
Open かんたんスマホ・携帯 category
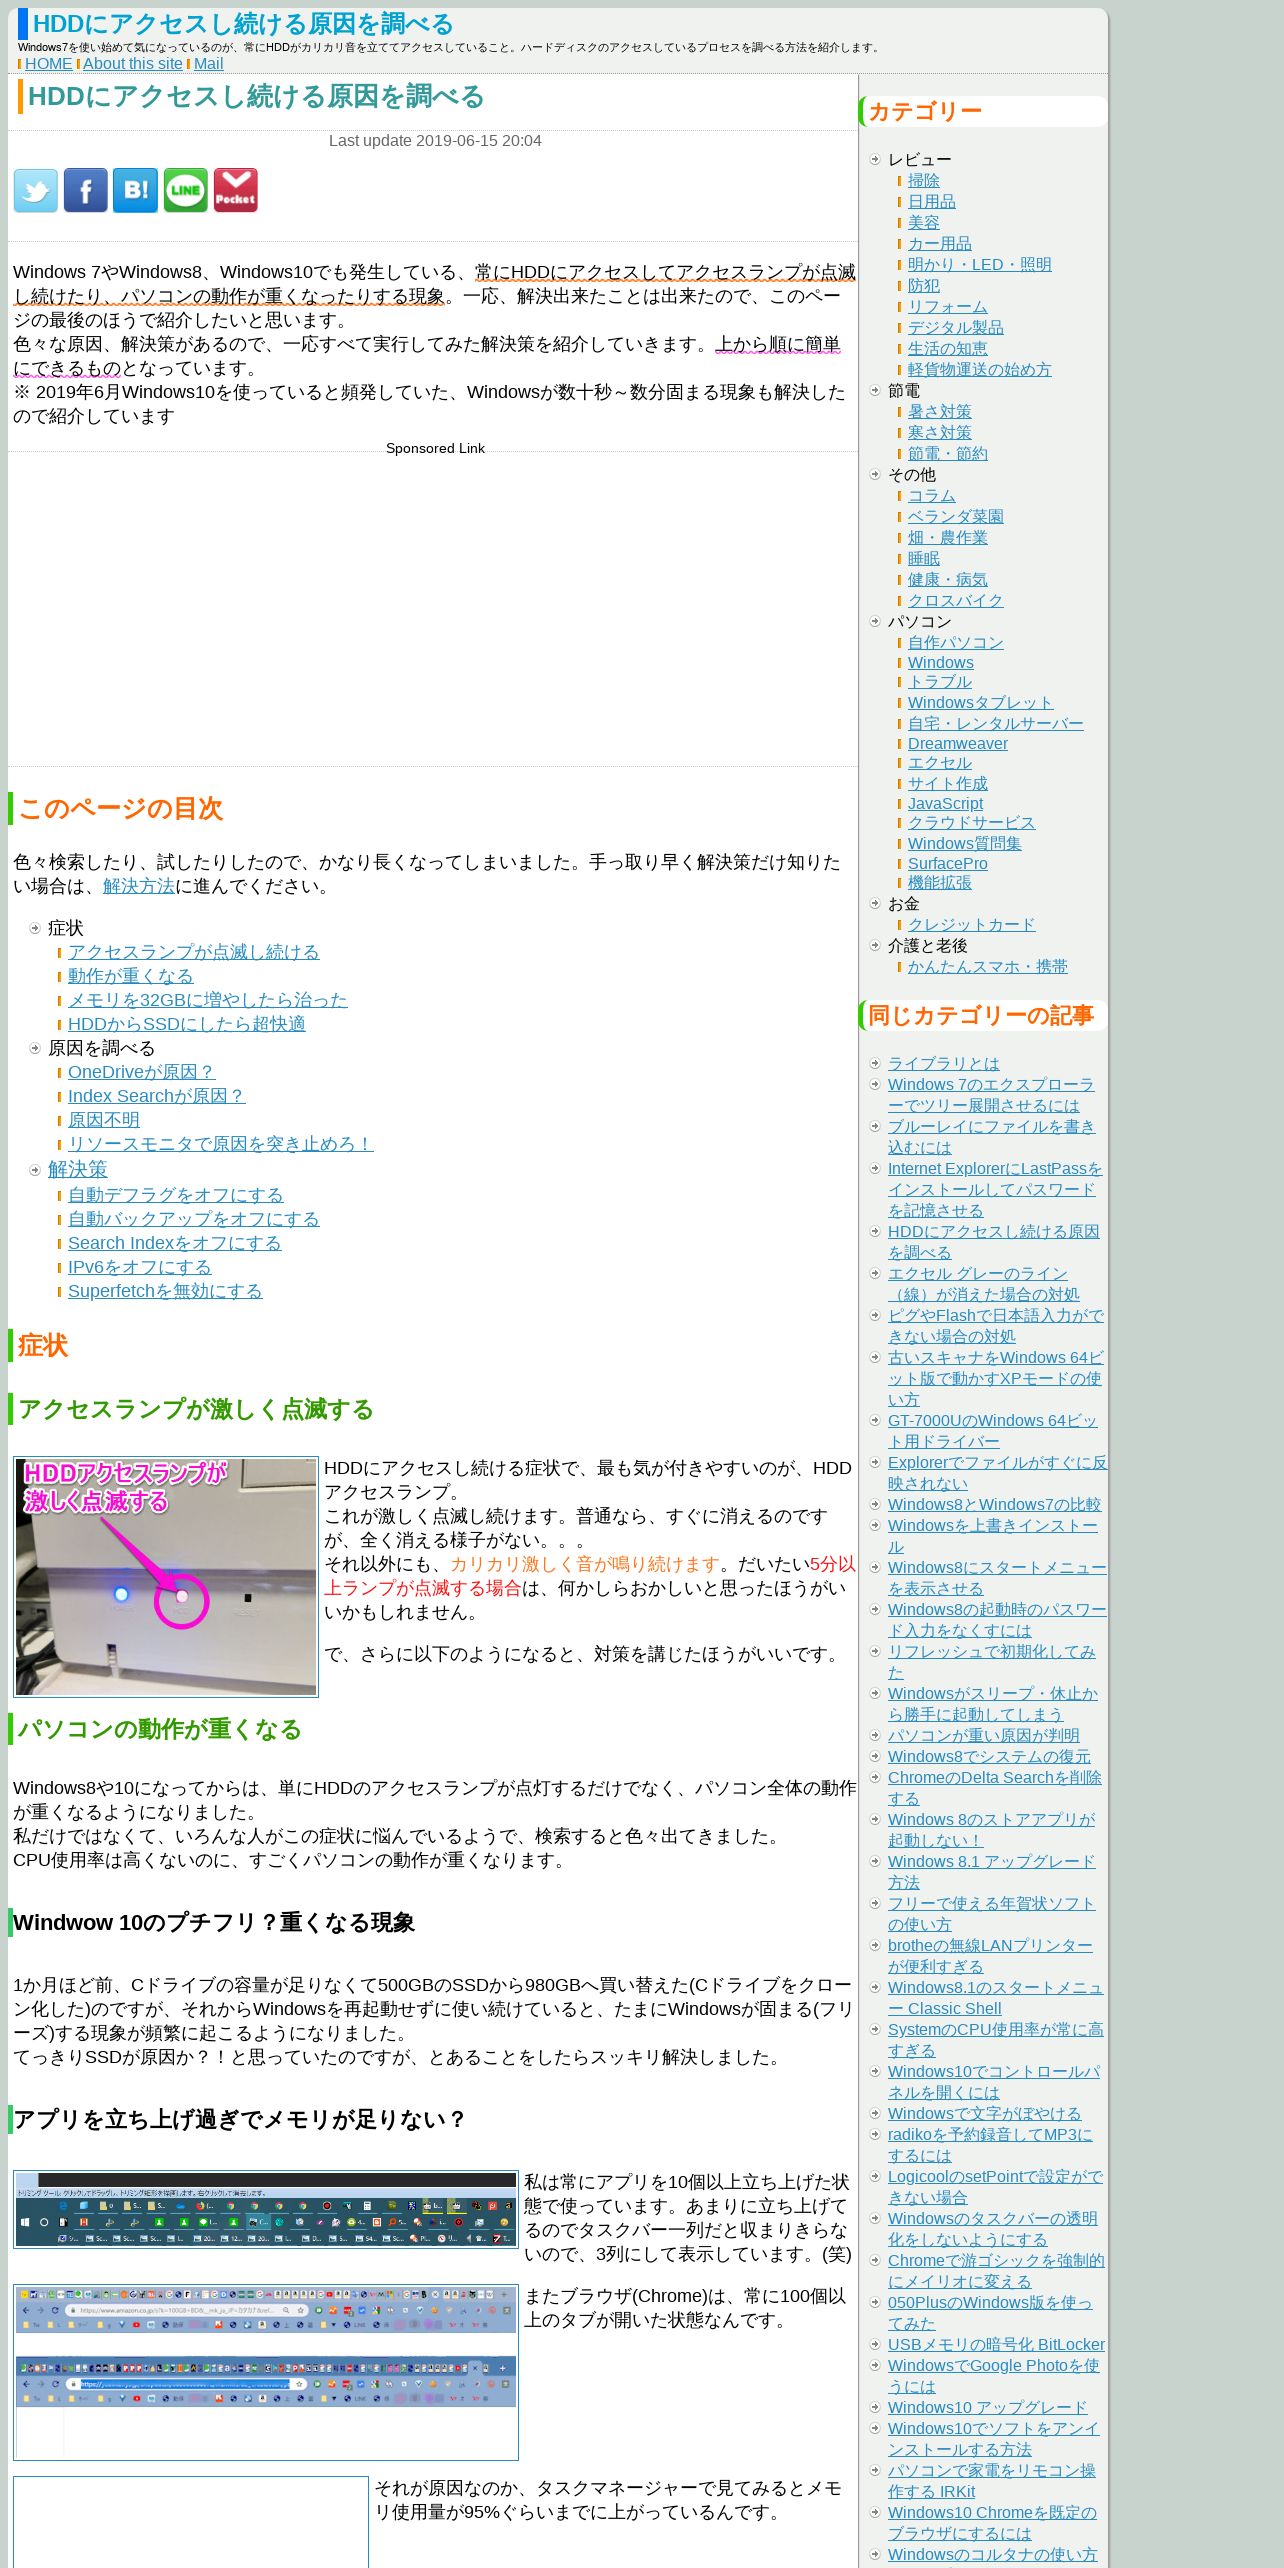[x=988, y=967]
